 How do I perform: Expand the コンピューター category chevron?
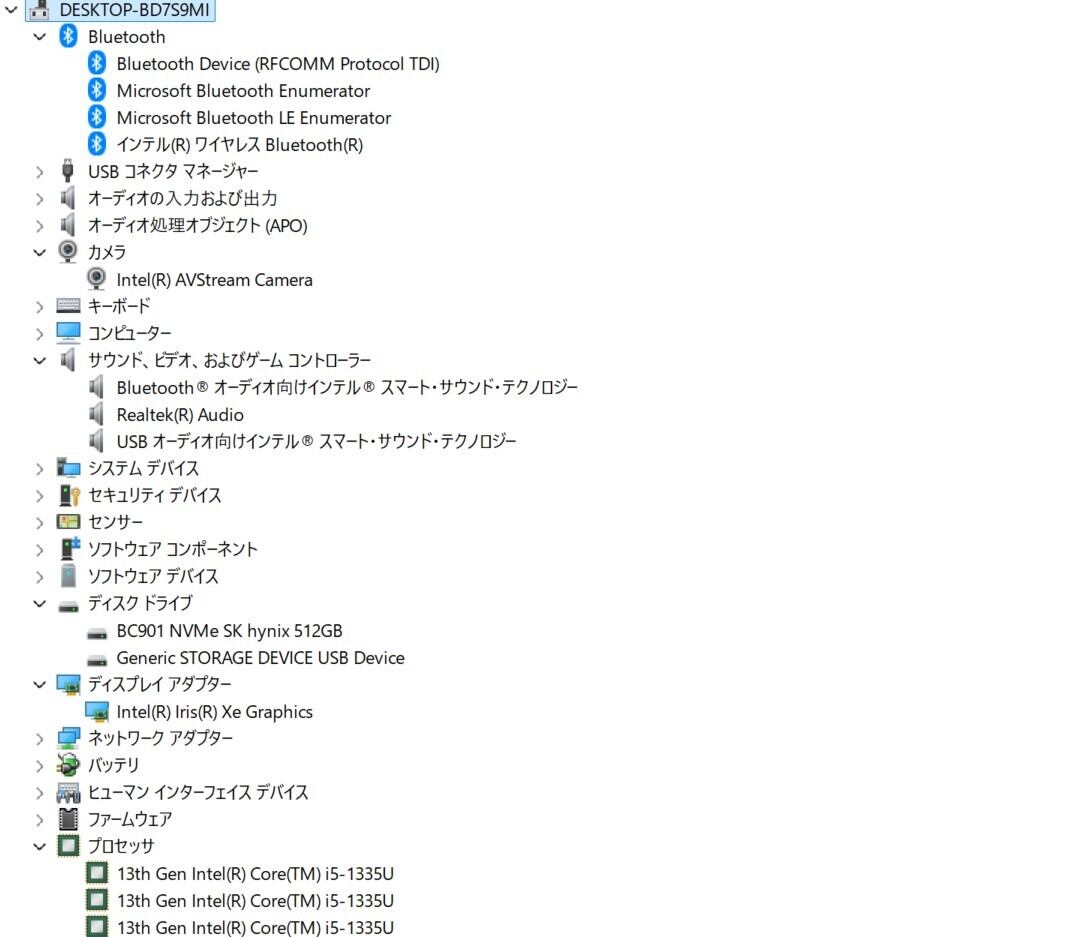[x=39, y=334]
